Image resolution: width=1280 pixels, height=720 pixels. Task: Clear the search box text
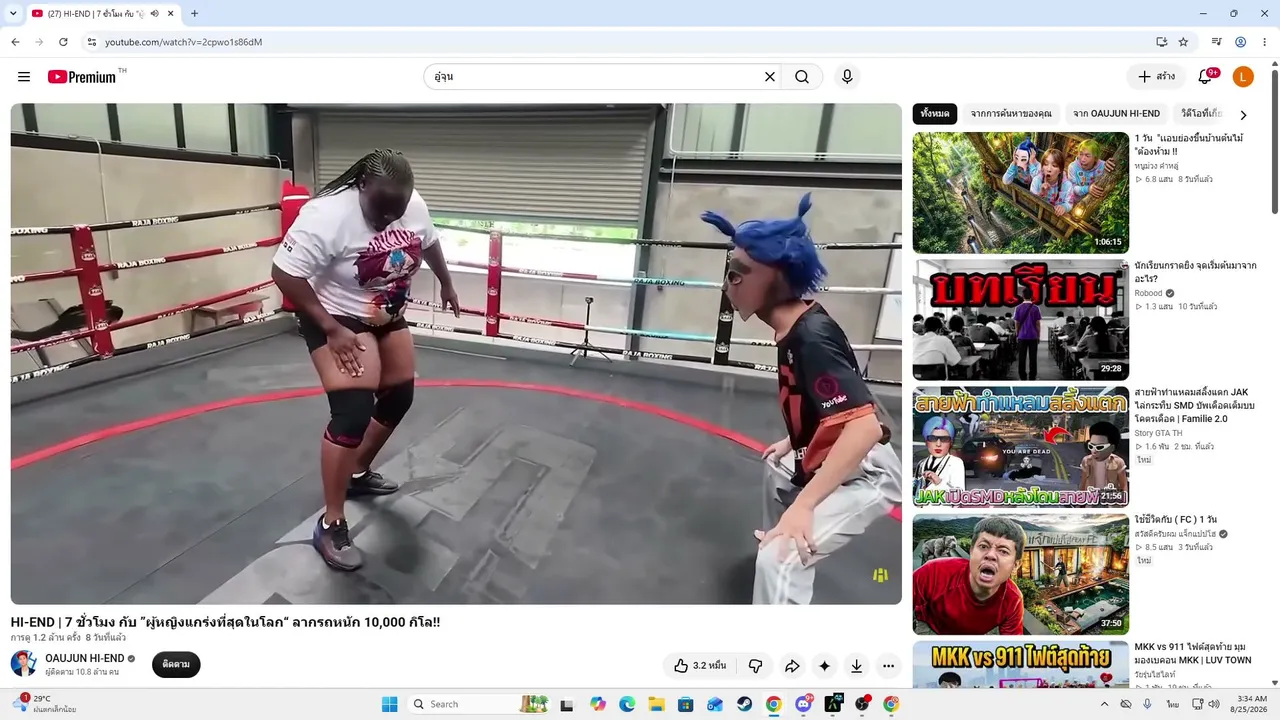pos(770,77)
